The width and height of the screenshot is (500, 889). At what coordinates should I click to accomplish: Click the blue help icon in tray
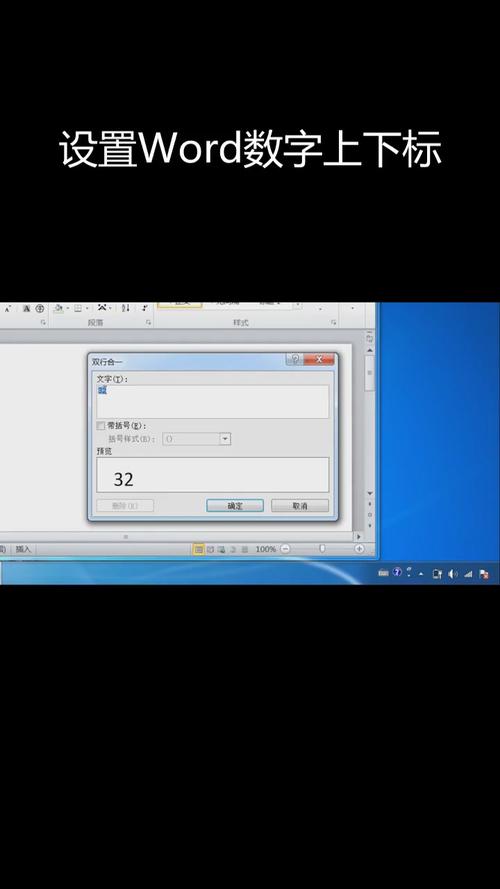click(397, 572)
